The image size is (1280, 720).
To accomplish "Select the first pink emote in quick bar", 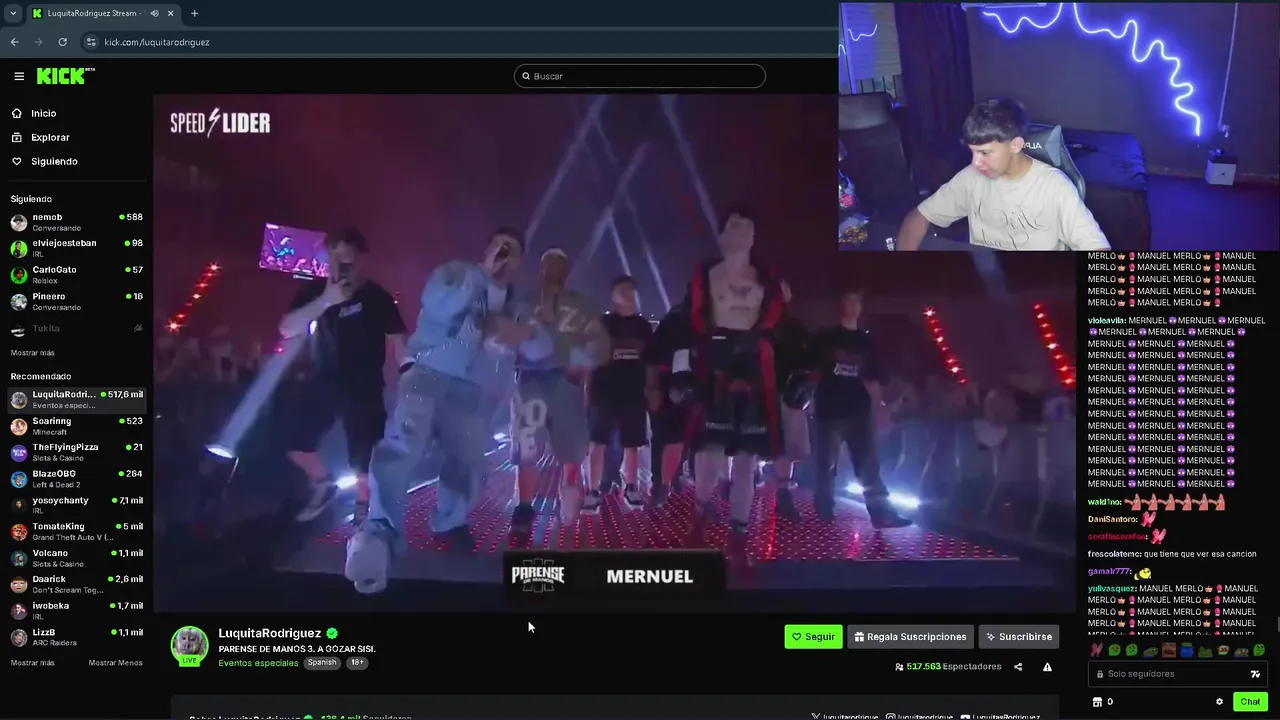I will click(x=1097, y=650).
